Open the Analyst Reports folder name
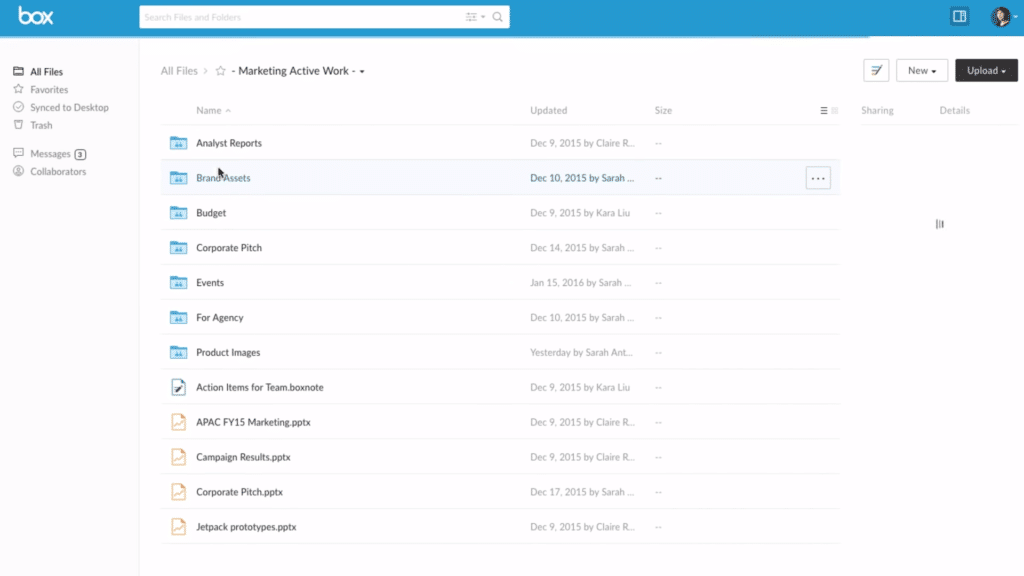Screen dimensions: 1024x576 click(229, 143)
